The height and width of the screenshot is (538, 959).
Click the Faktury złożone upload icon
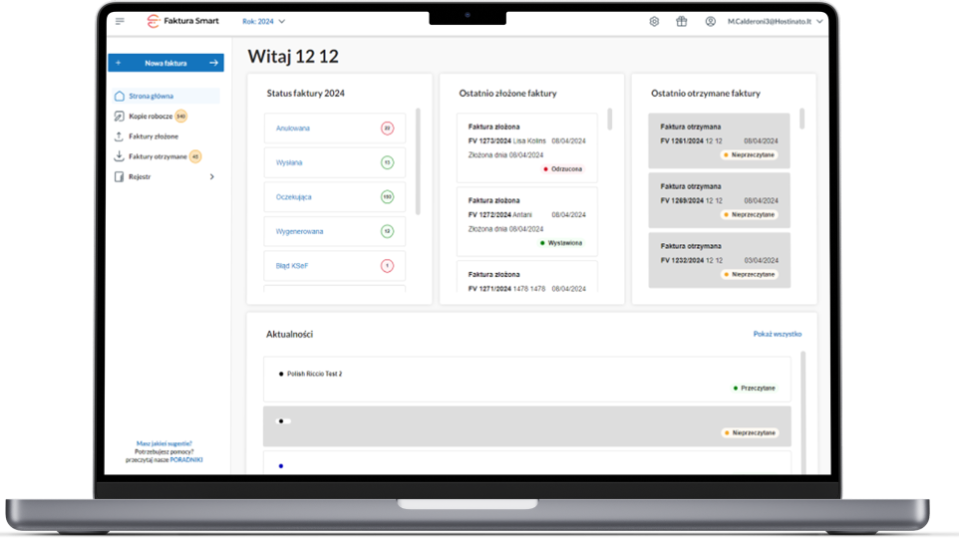[x=120, y=136]
